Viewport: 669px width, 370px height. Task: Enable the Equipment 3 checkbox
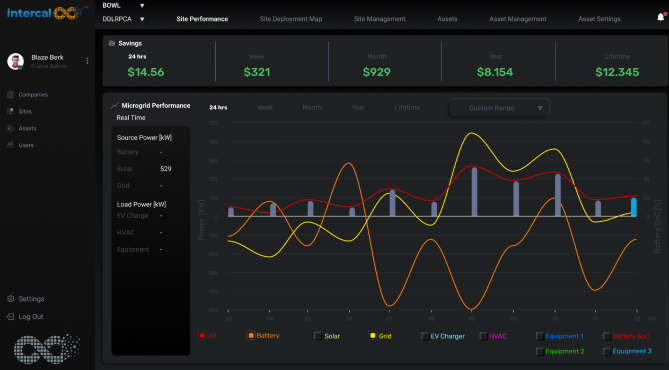(x=606, y=351)
